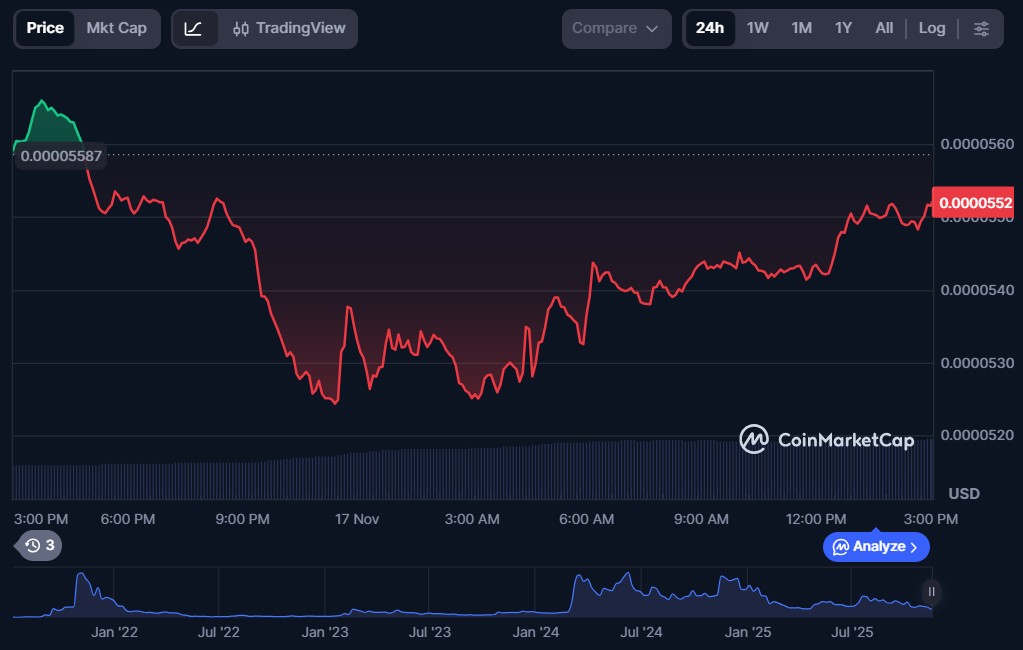1023x650 pixels.
Task: Choose the 1M time range
Action: 801,28
